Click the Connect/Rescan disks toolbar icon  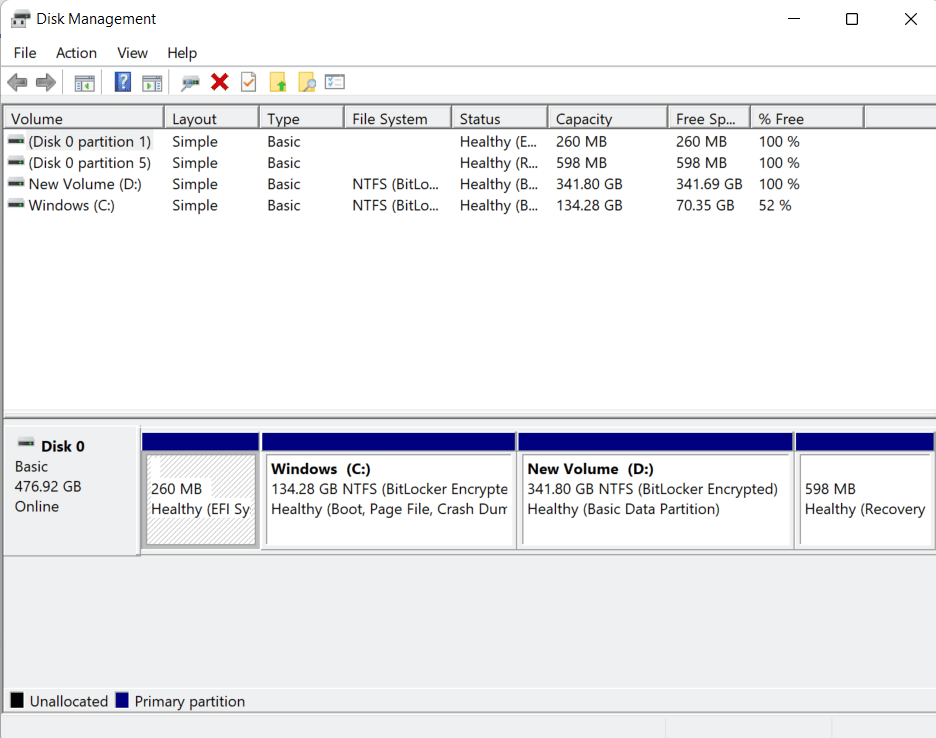(190, 82)
